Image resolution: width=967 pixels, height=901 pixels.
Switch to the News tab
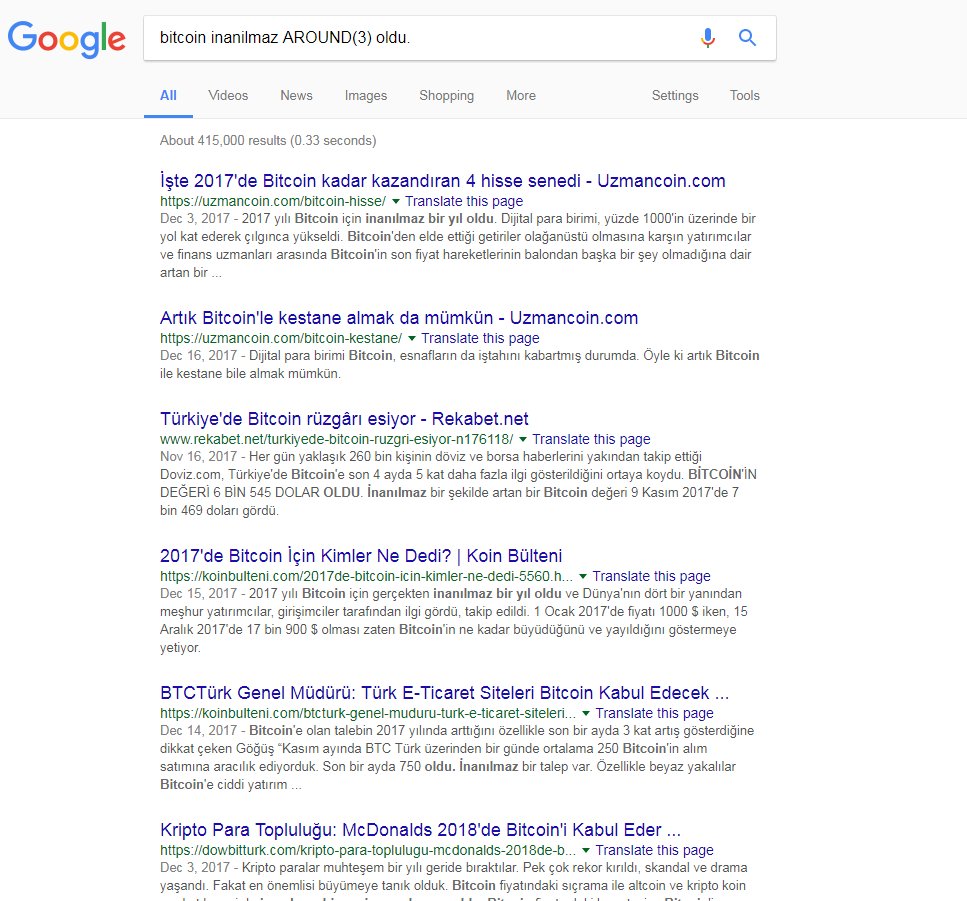[297, 96]
